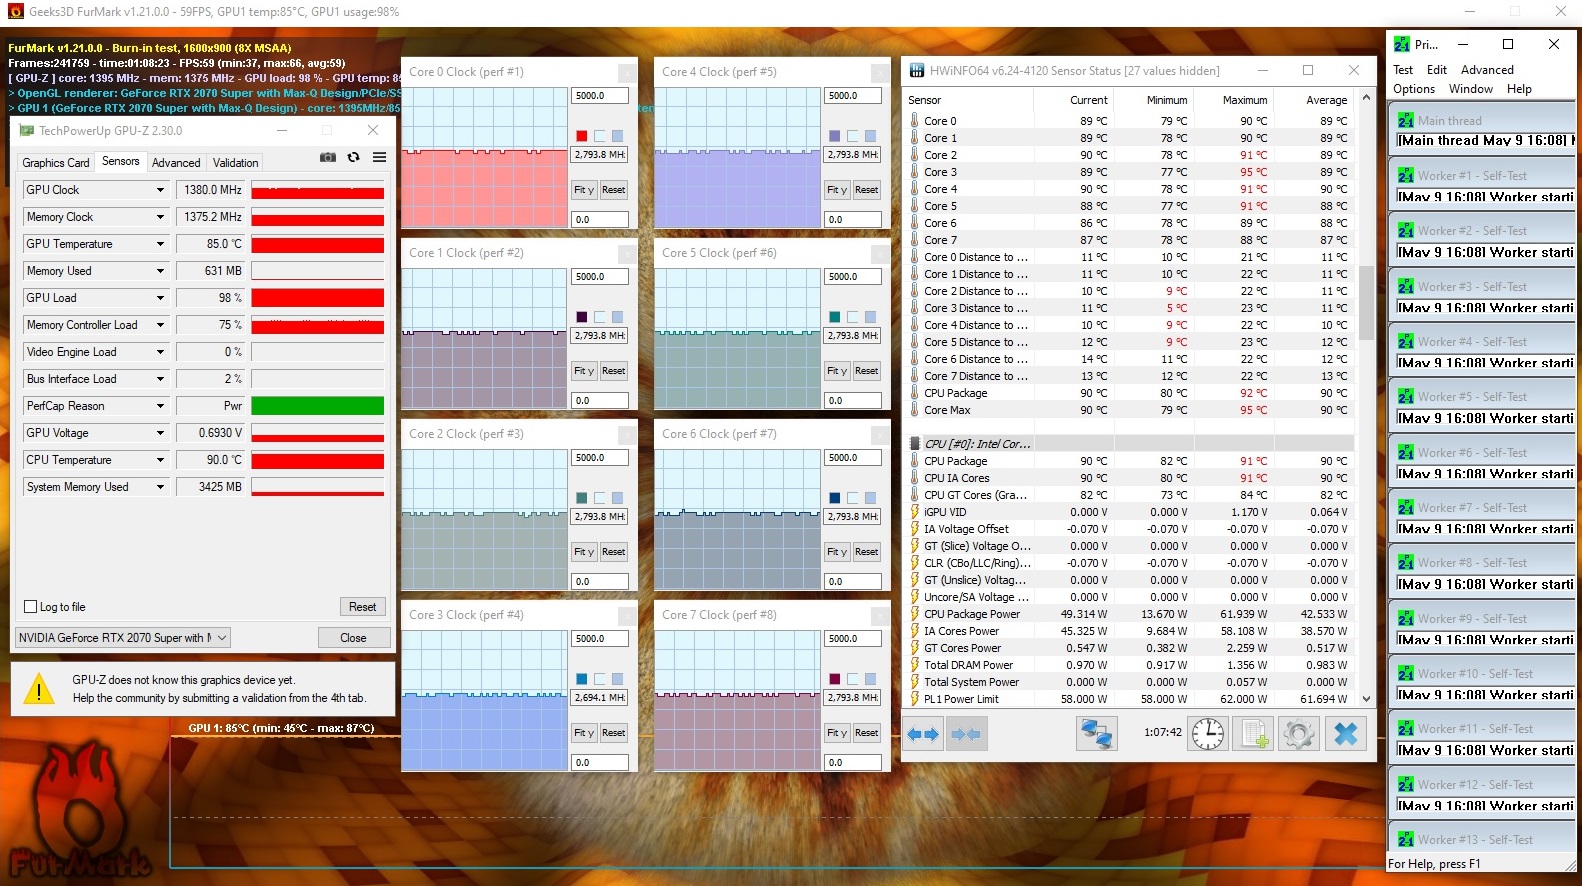Open the NVIDIA GeForce RTX 2070 device dropdown
The width and height of the screenshot is (1582, 886).
click(x=123, y=638)
